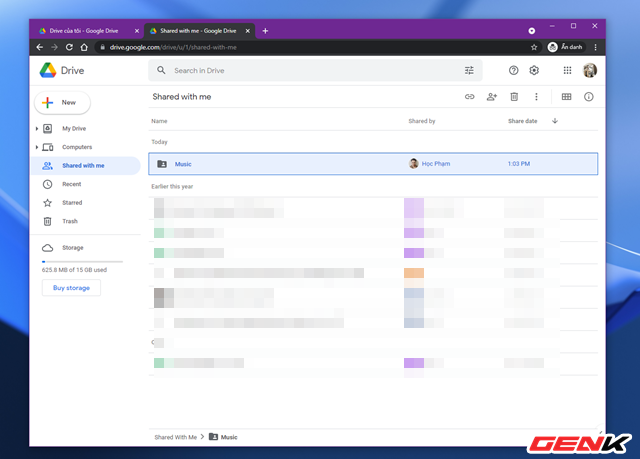The width and height of the screenshot is (640, 459).
Task: Select Shared with me in sidebar
Action: pos(86,165)
